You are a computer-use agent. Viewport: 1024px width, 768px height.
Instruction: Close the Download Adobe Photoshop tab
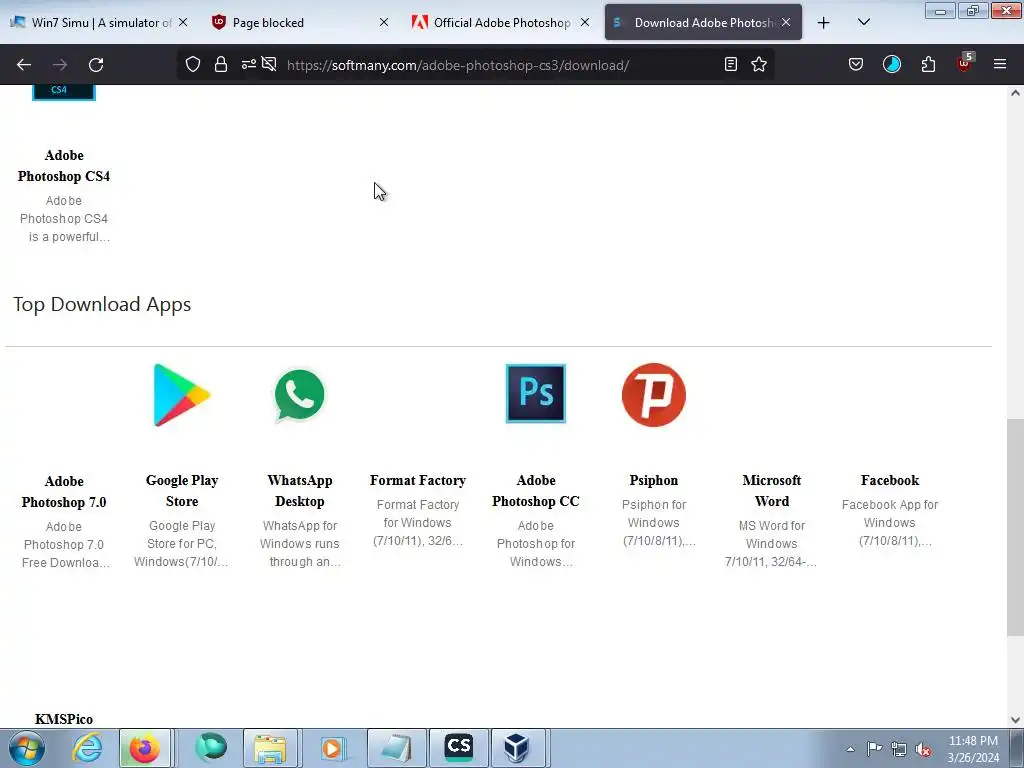point(786,23)
